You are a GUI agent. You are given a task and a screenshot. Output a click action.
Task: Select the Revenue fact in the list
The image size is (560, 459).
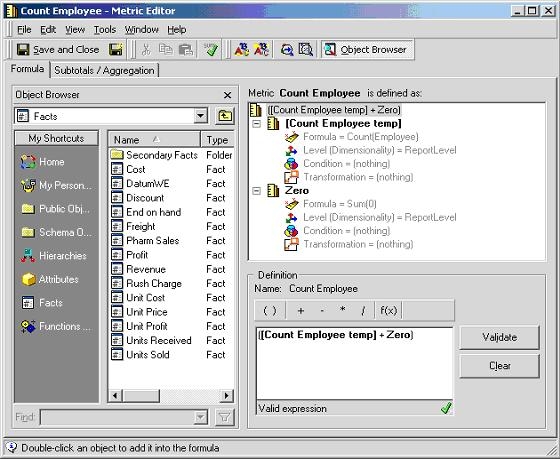146,269
